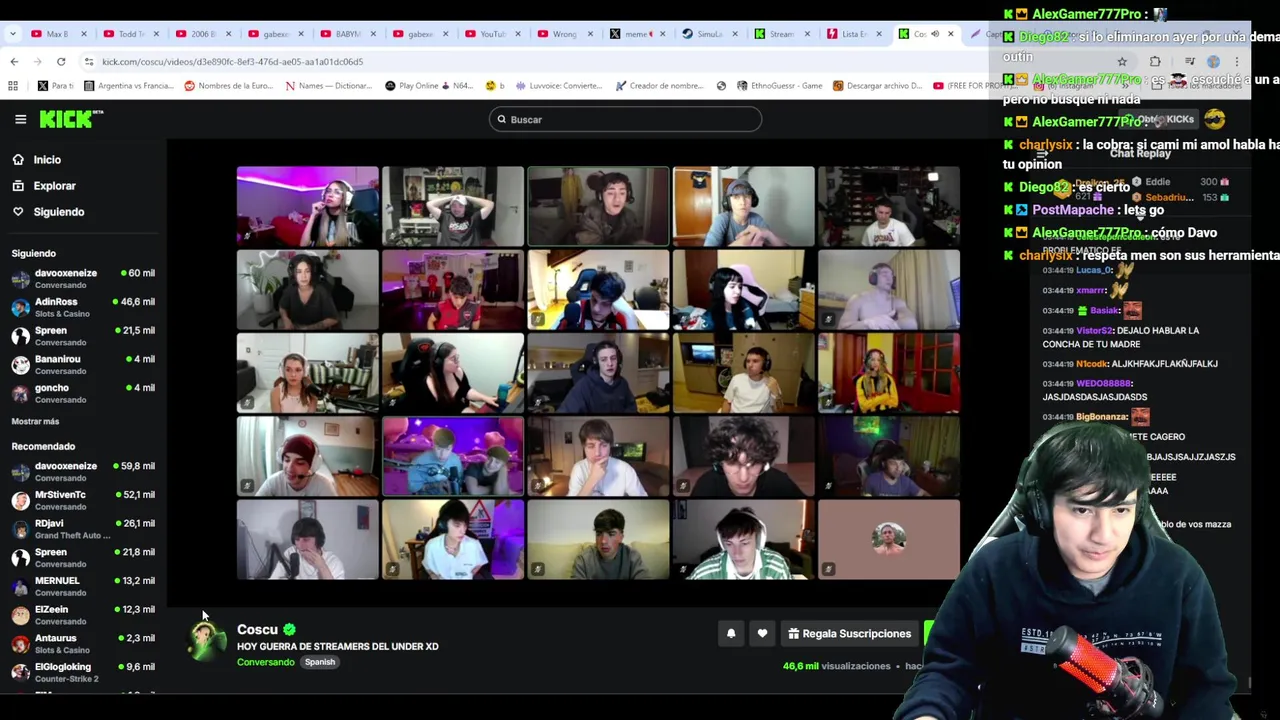
Task: Open ElGlogloking recommended channel
Action: [83, 672]
